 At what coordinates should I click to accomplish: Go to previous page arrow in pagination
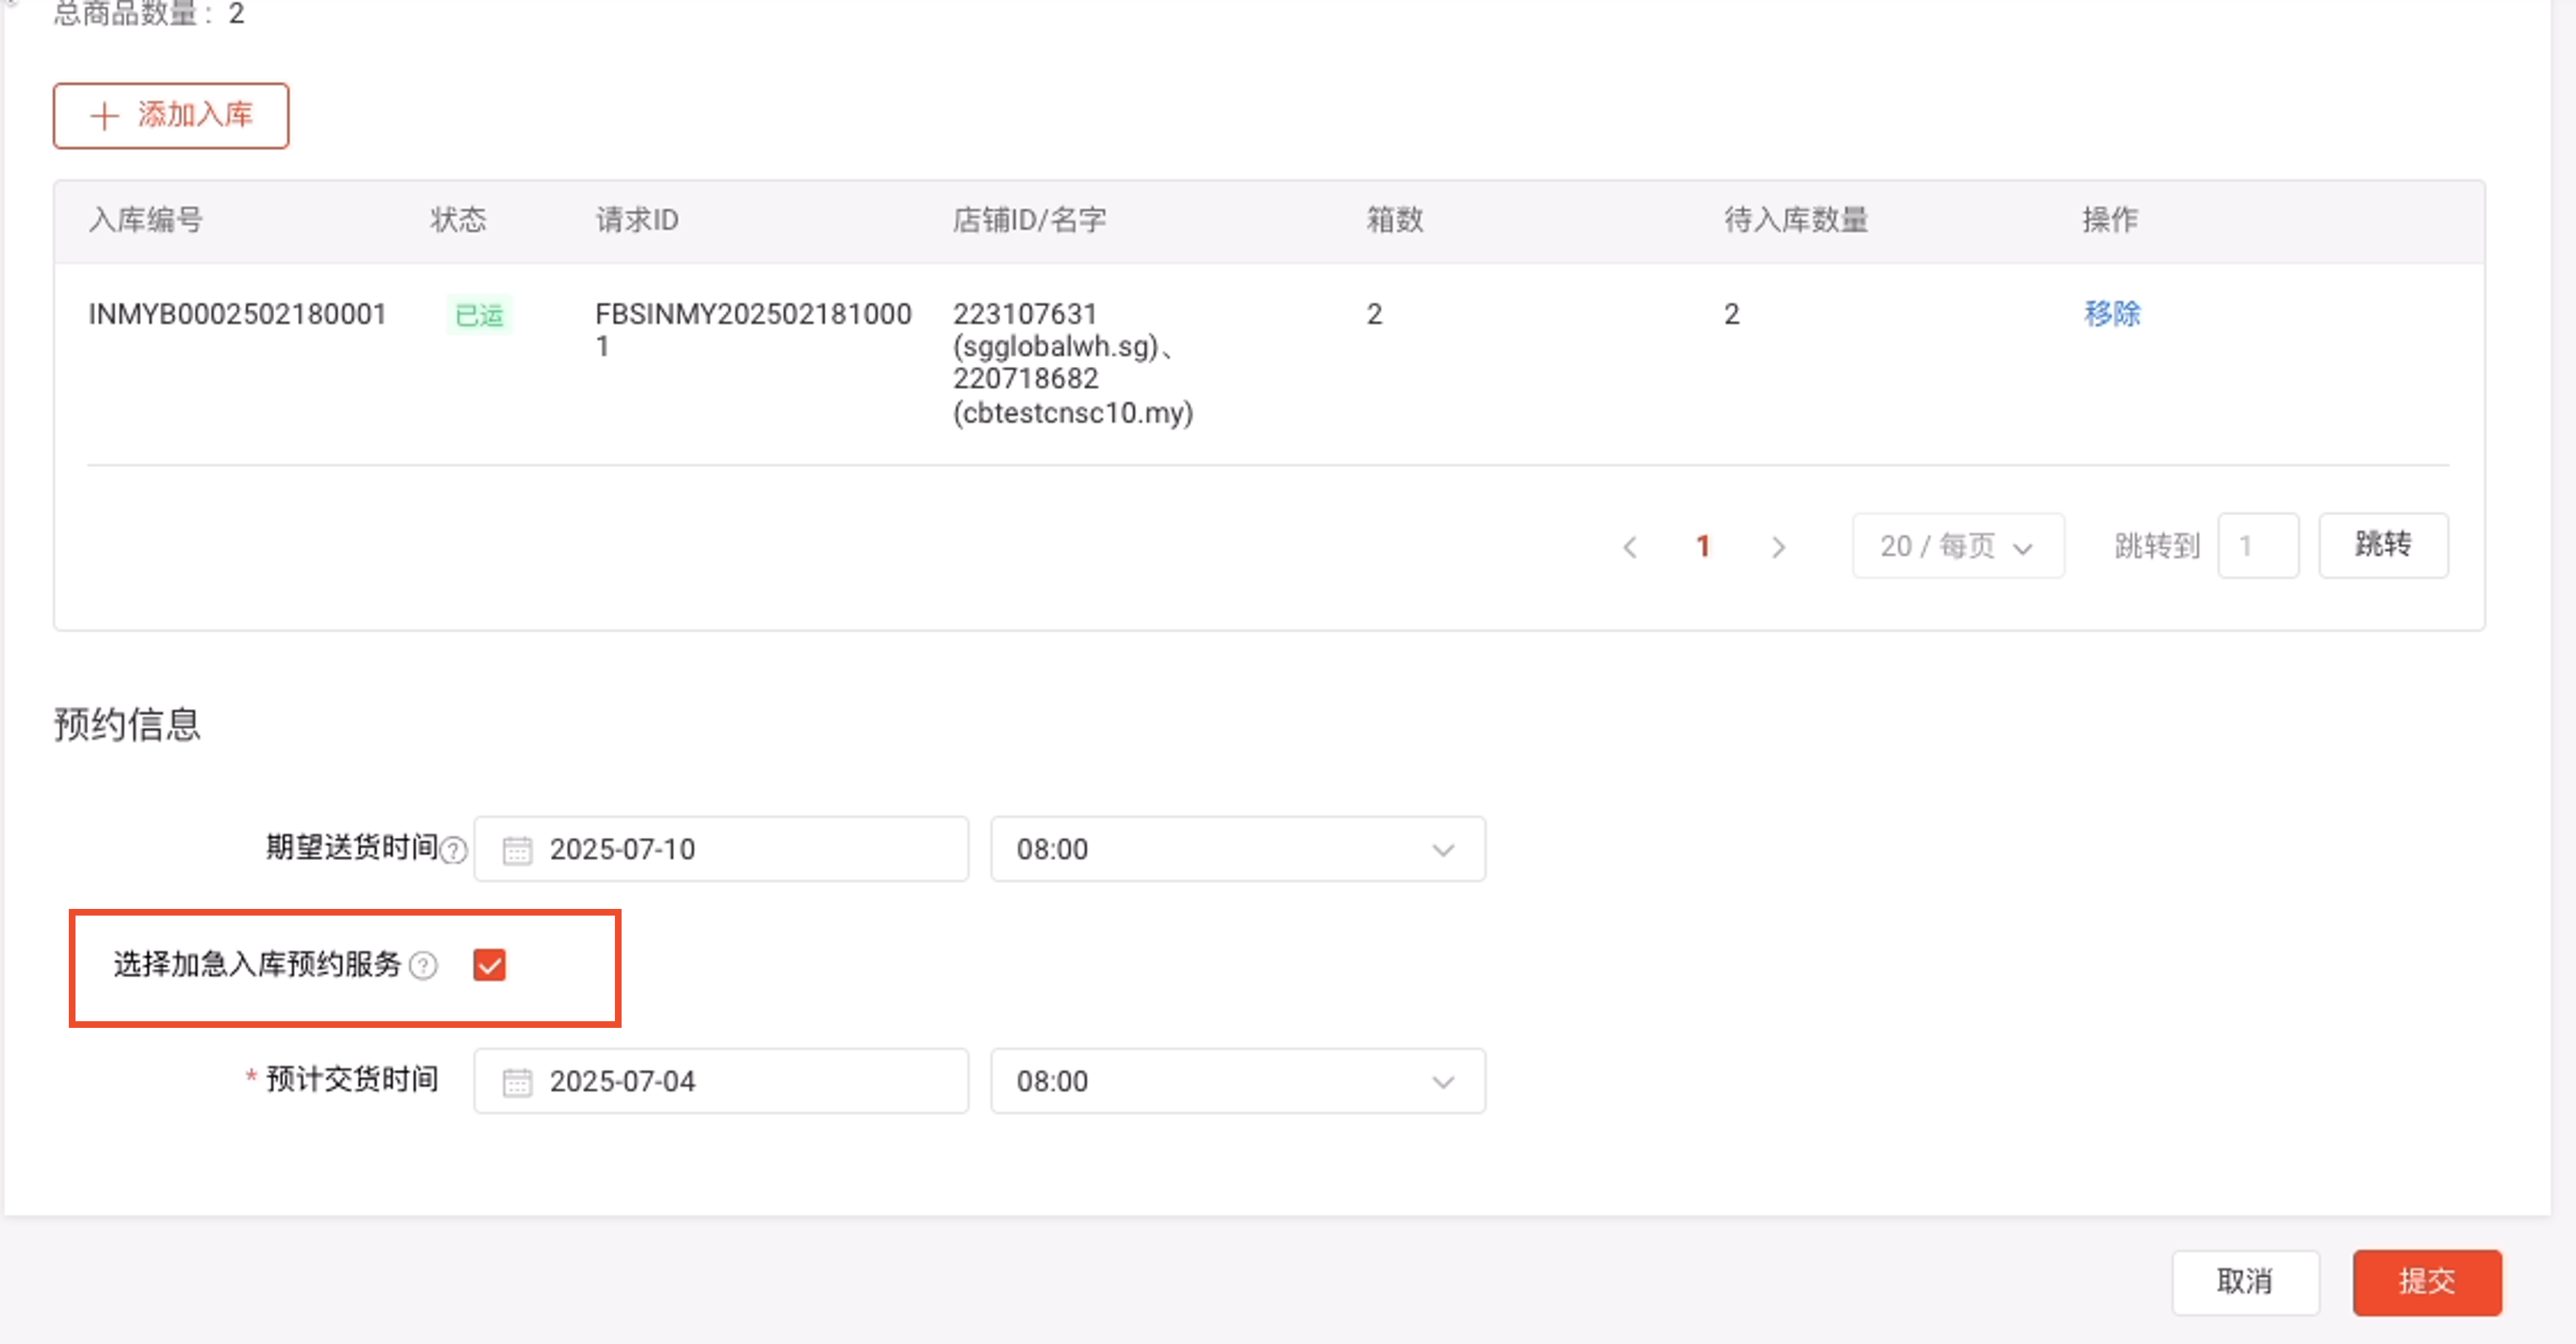tap(1630, 547)
